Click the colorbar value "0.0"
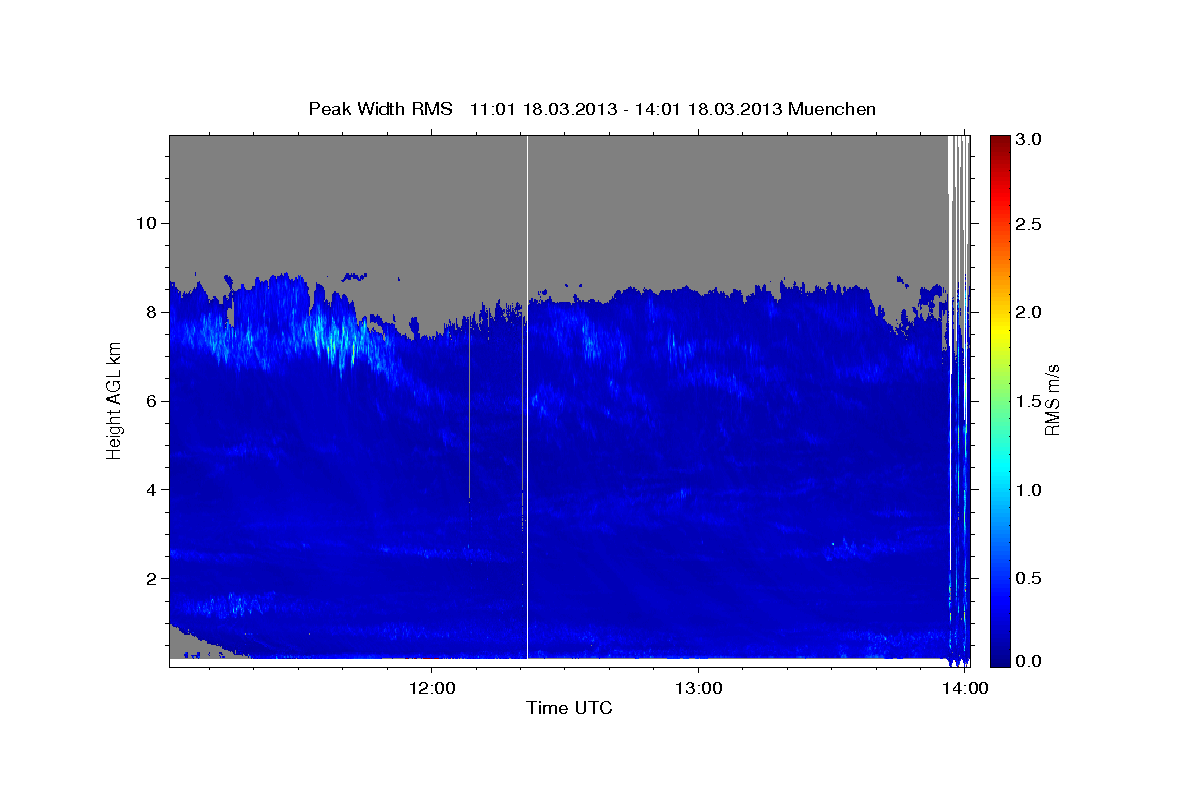This screenshot has width=1200, height=800. 1030,661
